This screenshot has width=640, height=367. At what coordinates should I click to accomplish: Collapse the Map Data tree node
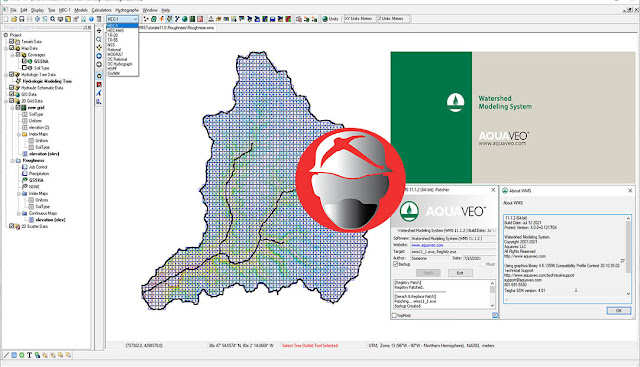[x=6, y=48]
